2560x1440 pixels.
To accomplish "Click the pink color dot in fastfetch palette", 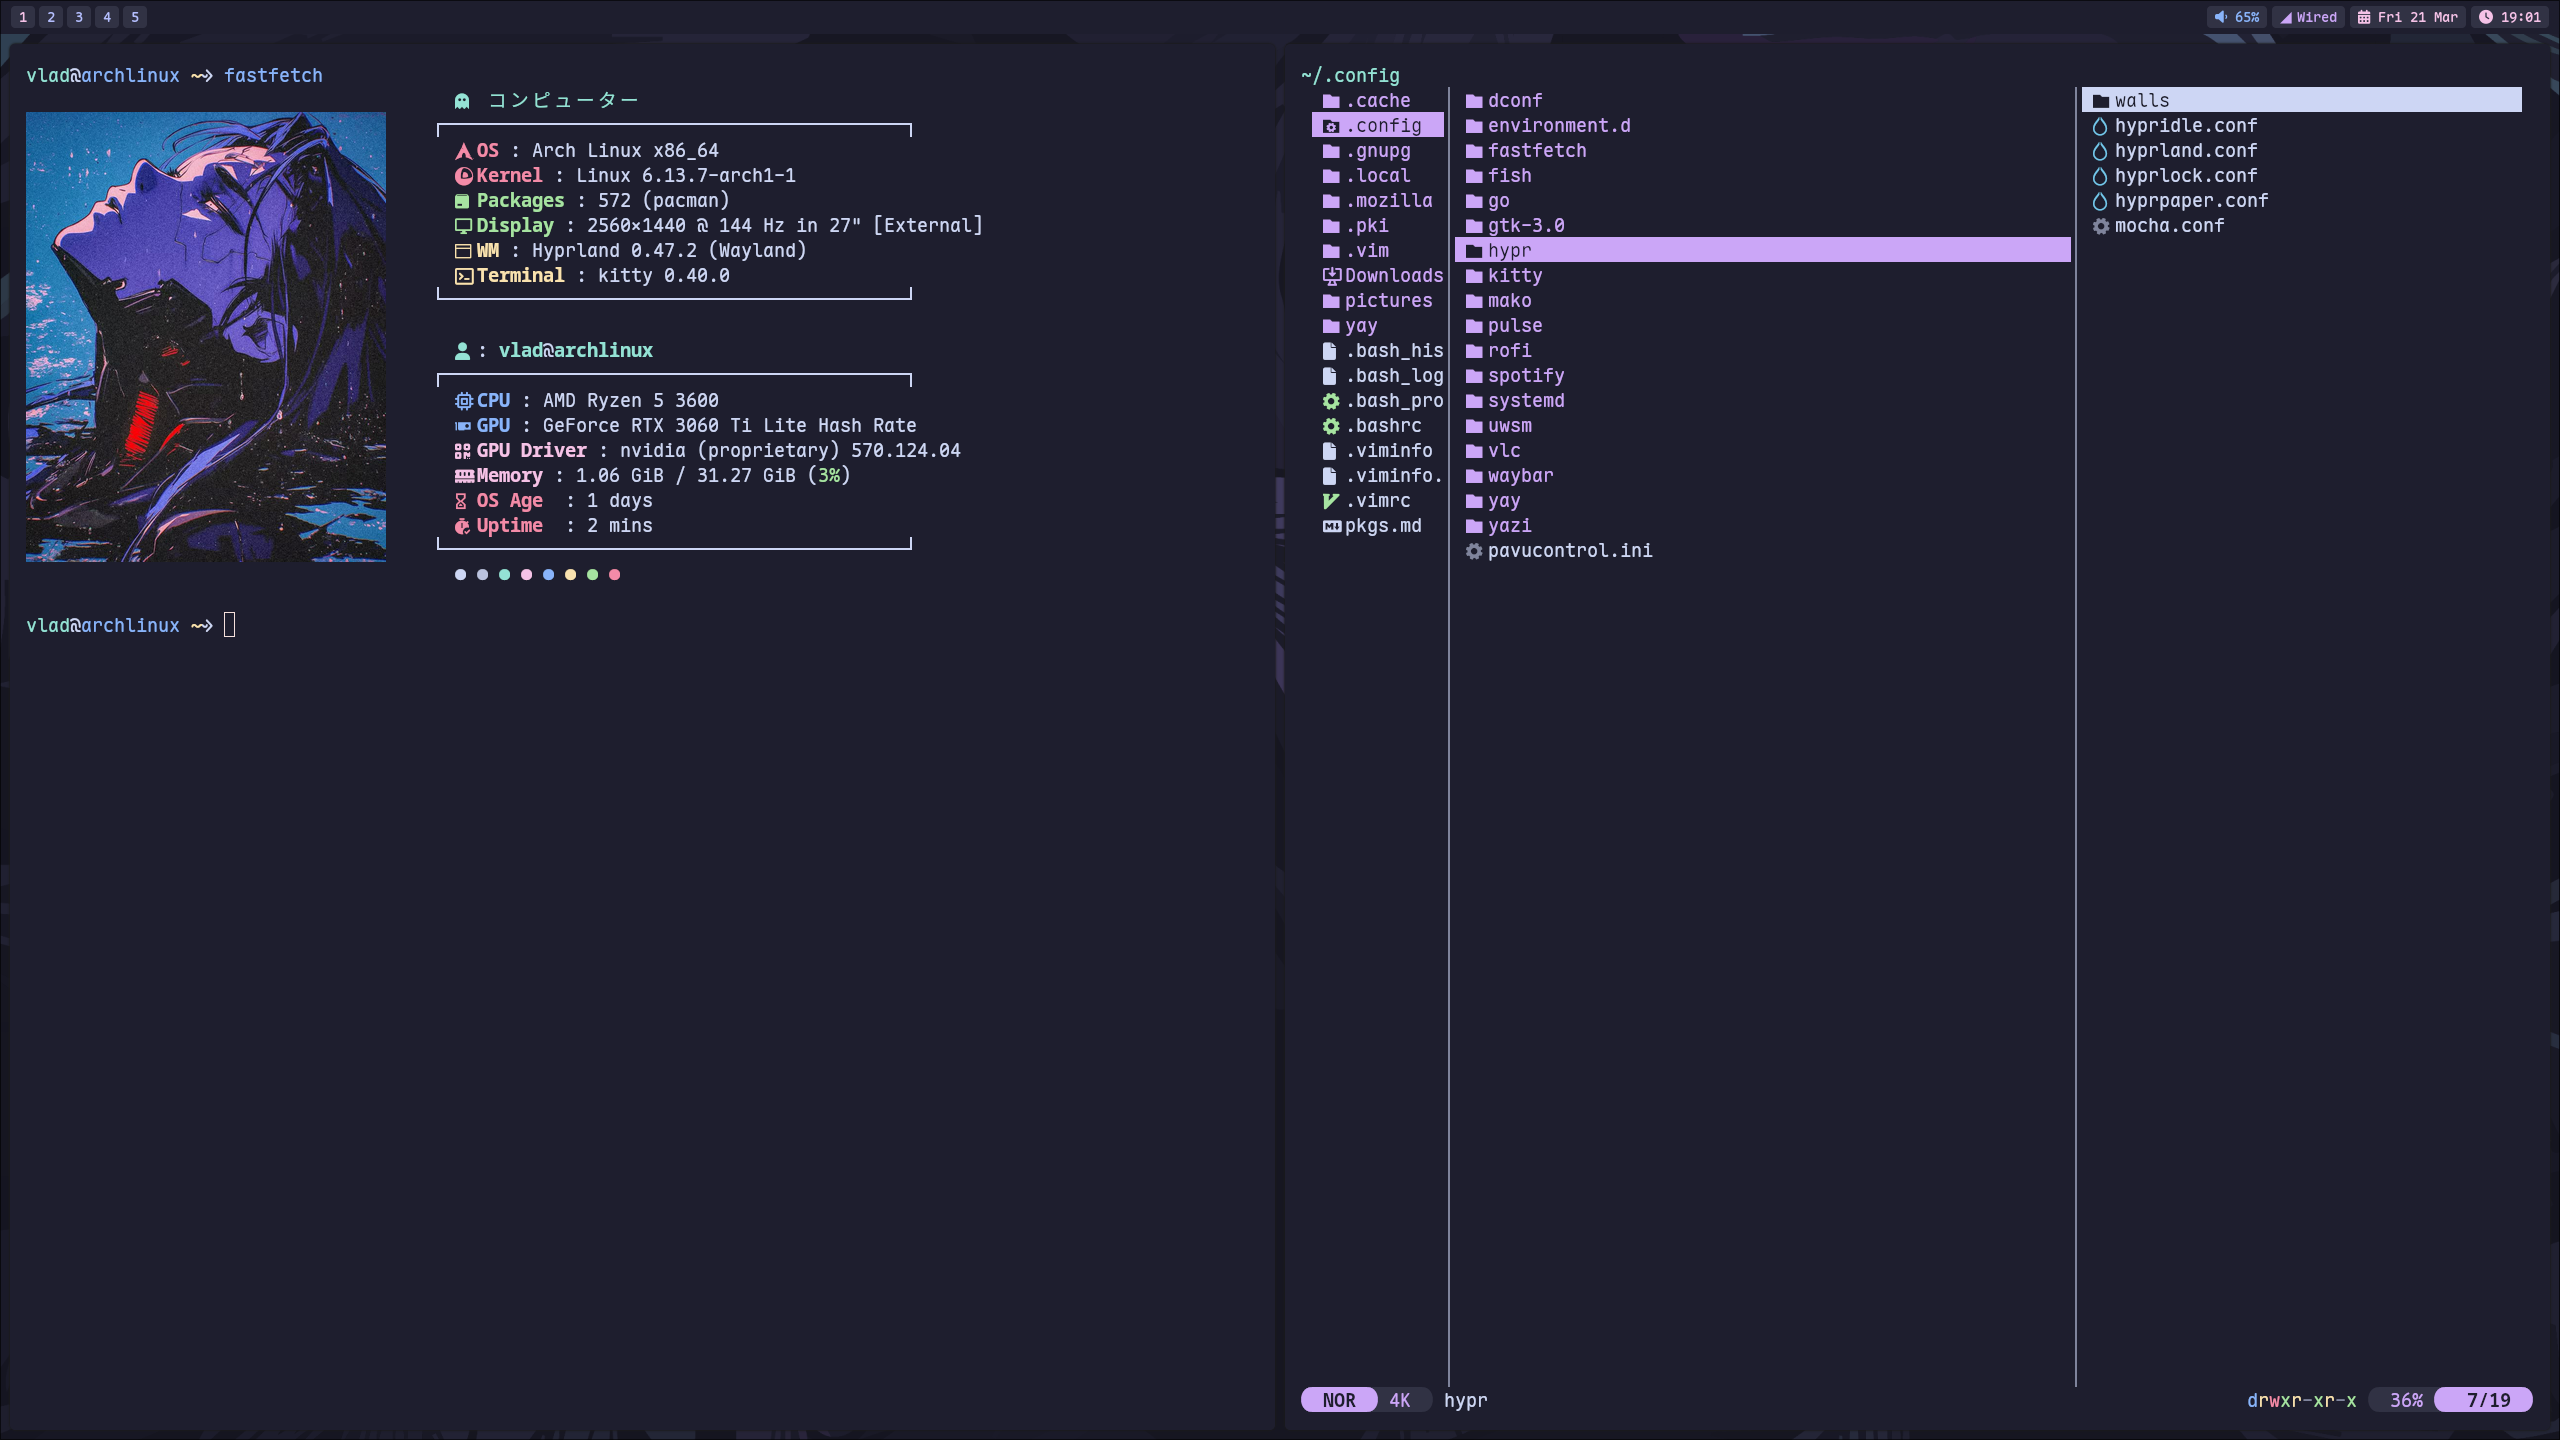I will [526, 575].
